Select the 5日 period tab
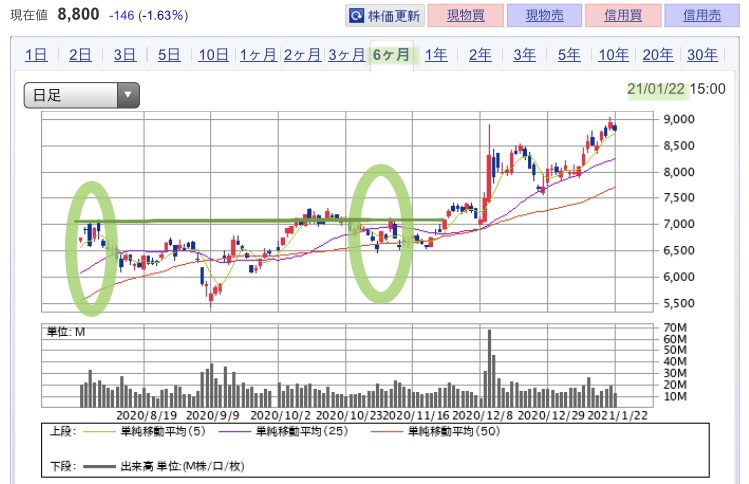749x484 pixels. [x=169, y=55]
